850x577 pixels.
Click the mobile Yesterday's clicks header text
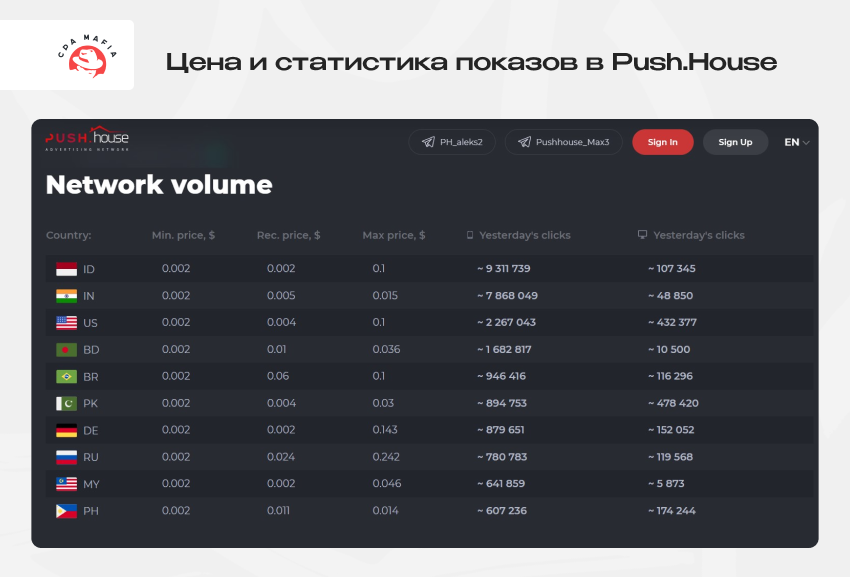(525, 235)
